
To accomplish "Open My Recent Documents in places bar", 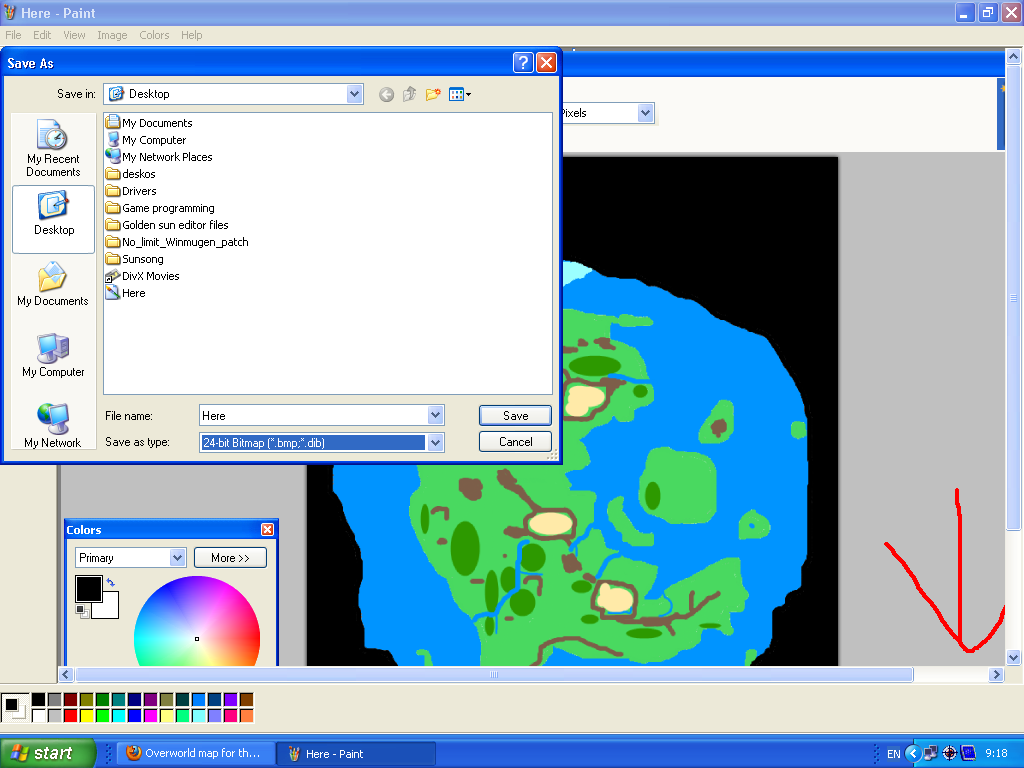I will (x=53, y=149).
